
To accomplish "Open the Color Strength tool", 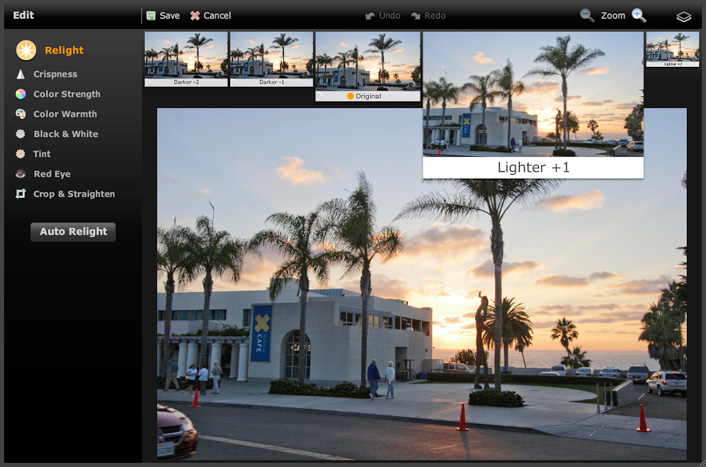I will [x=66, y=94].
